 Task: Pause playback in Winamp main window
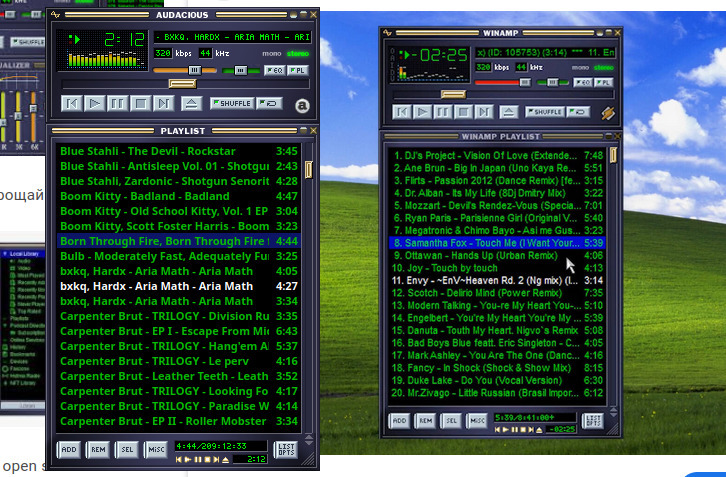(443, 112)
